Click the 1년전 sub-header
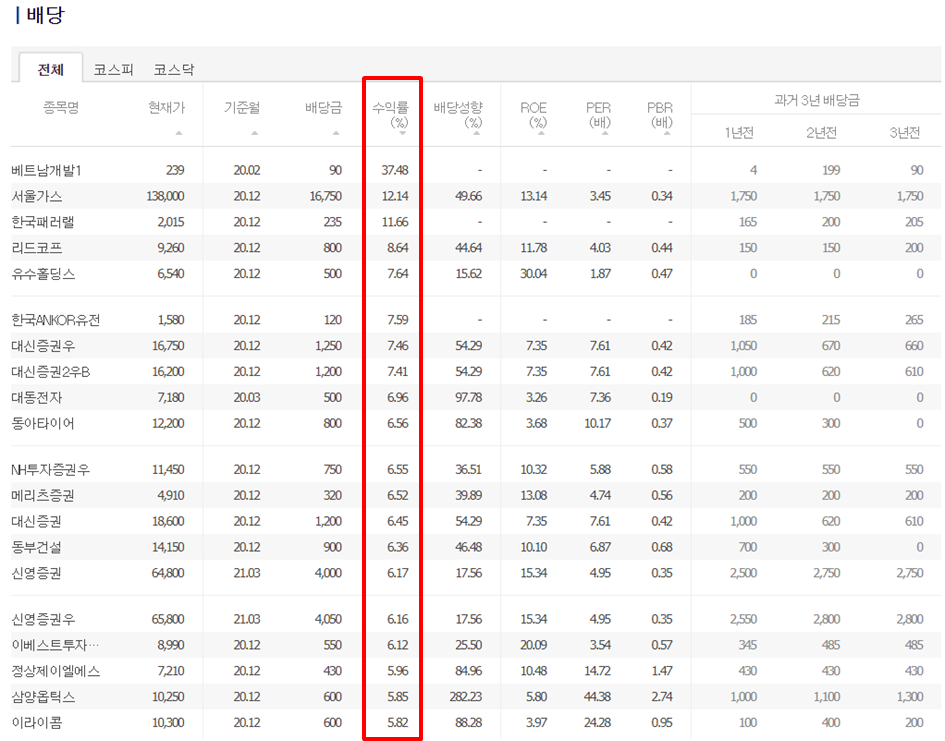 coord(739,133)
